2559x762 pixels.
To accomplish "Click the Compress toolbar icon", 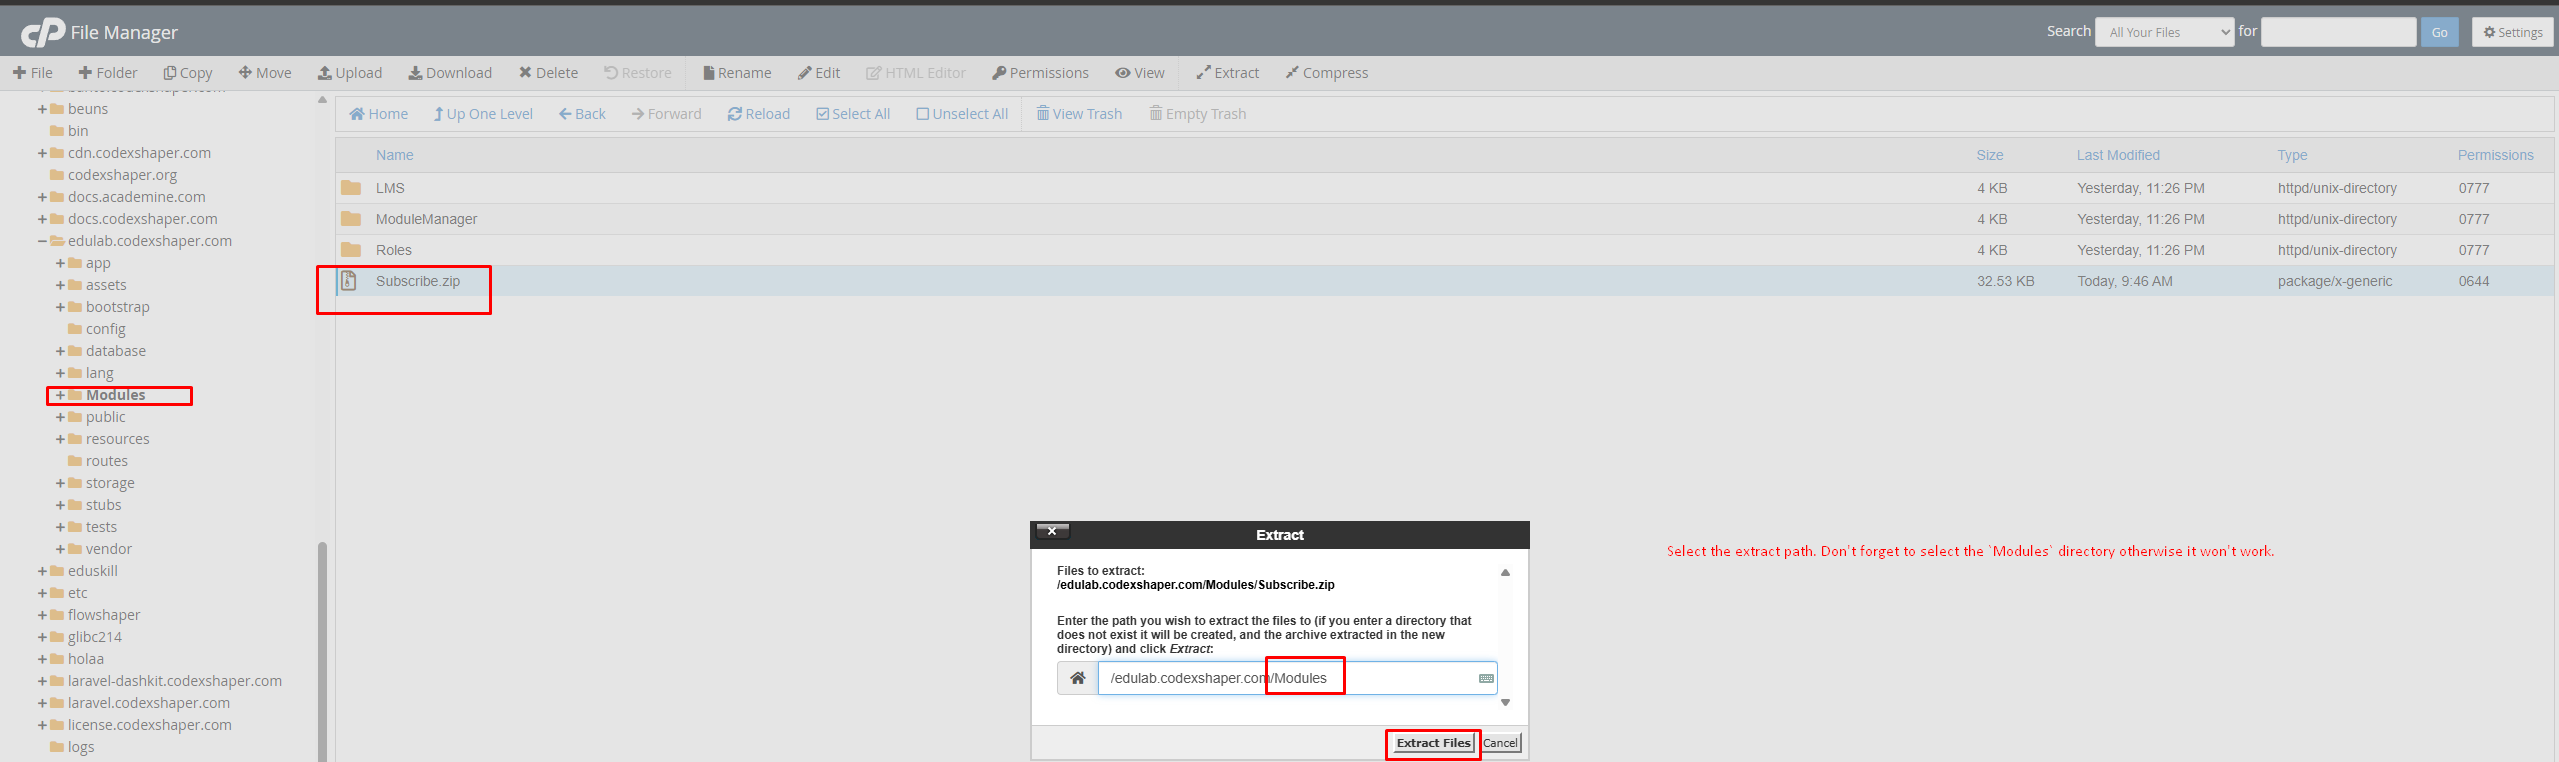I will tap(1292, 73).
